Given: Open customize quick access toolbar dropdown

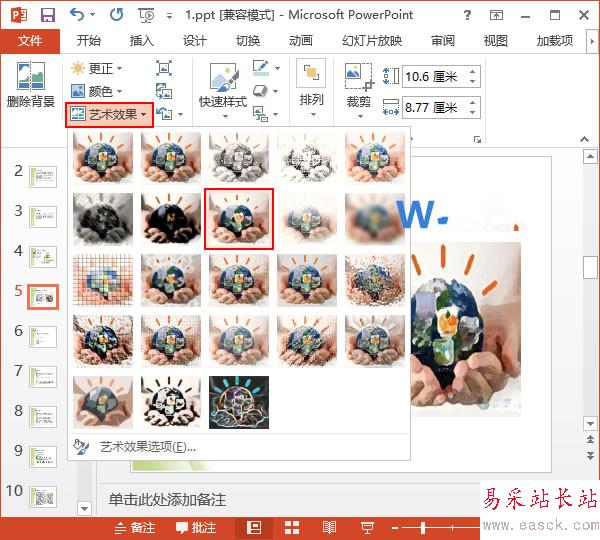Looking at the screenshot, I should (169, 16).
